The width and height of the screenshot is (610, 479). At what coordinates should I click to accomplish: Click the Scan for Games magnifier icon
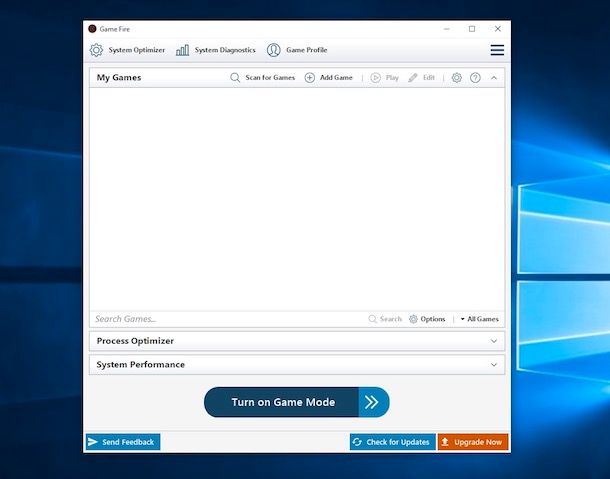point(235,77)
